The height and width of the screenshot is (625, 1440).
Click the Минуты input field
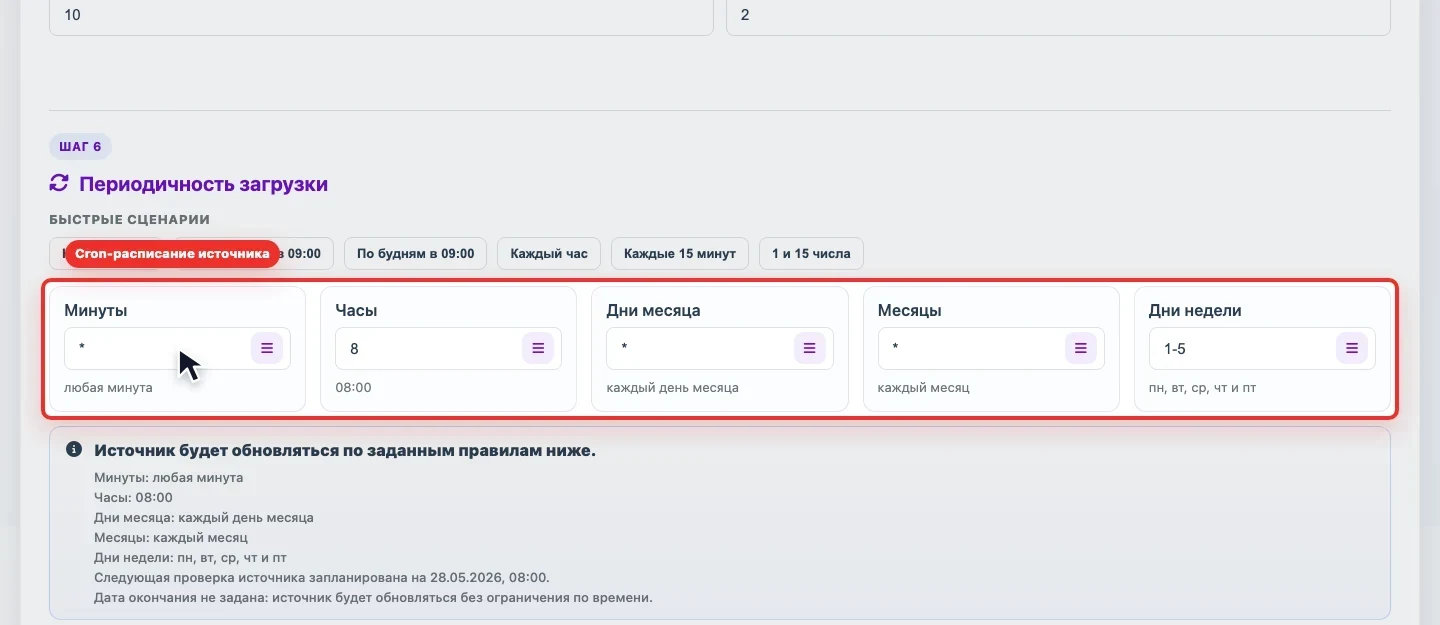coord(177,348)
